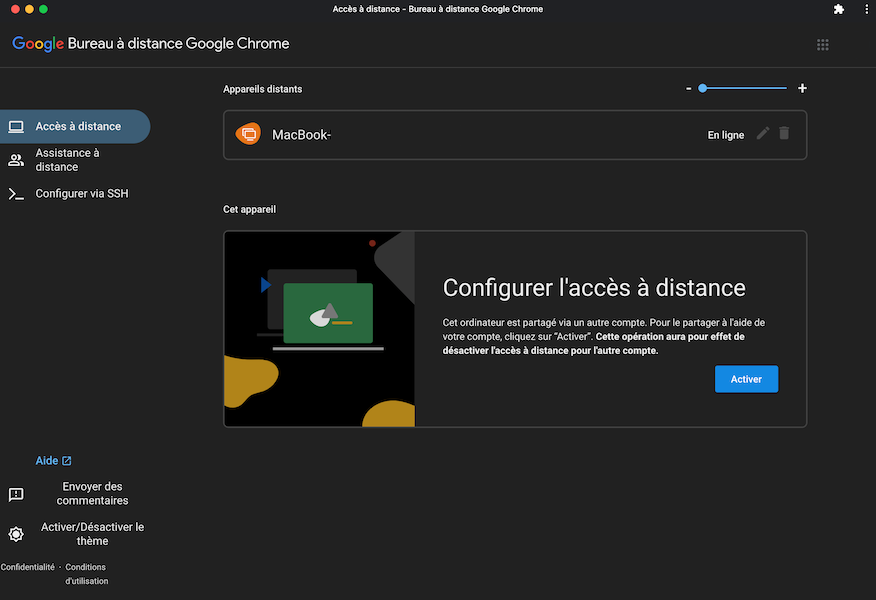
Task: Click the Appareils distants heading
Action: (x=263, y=89)
